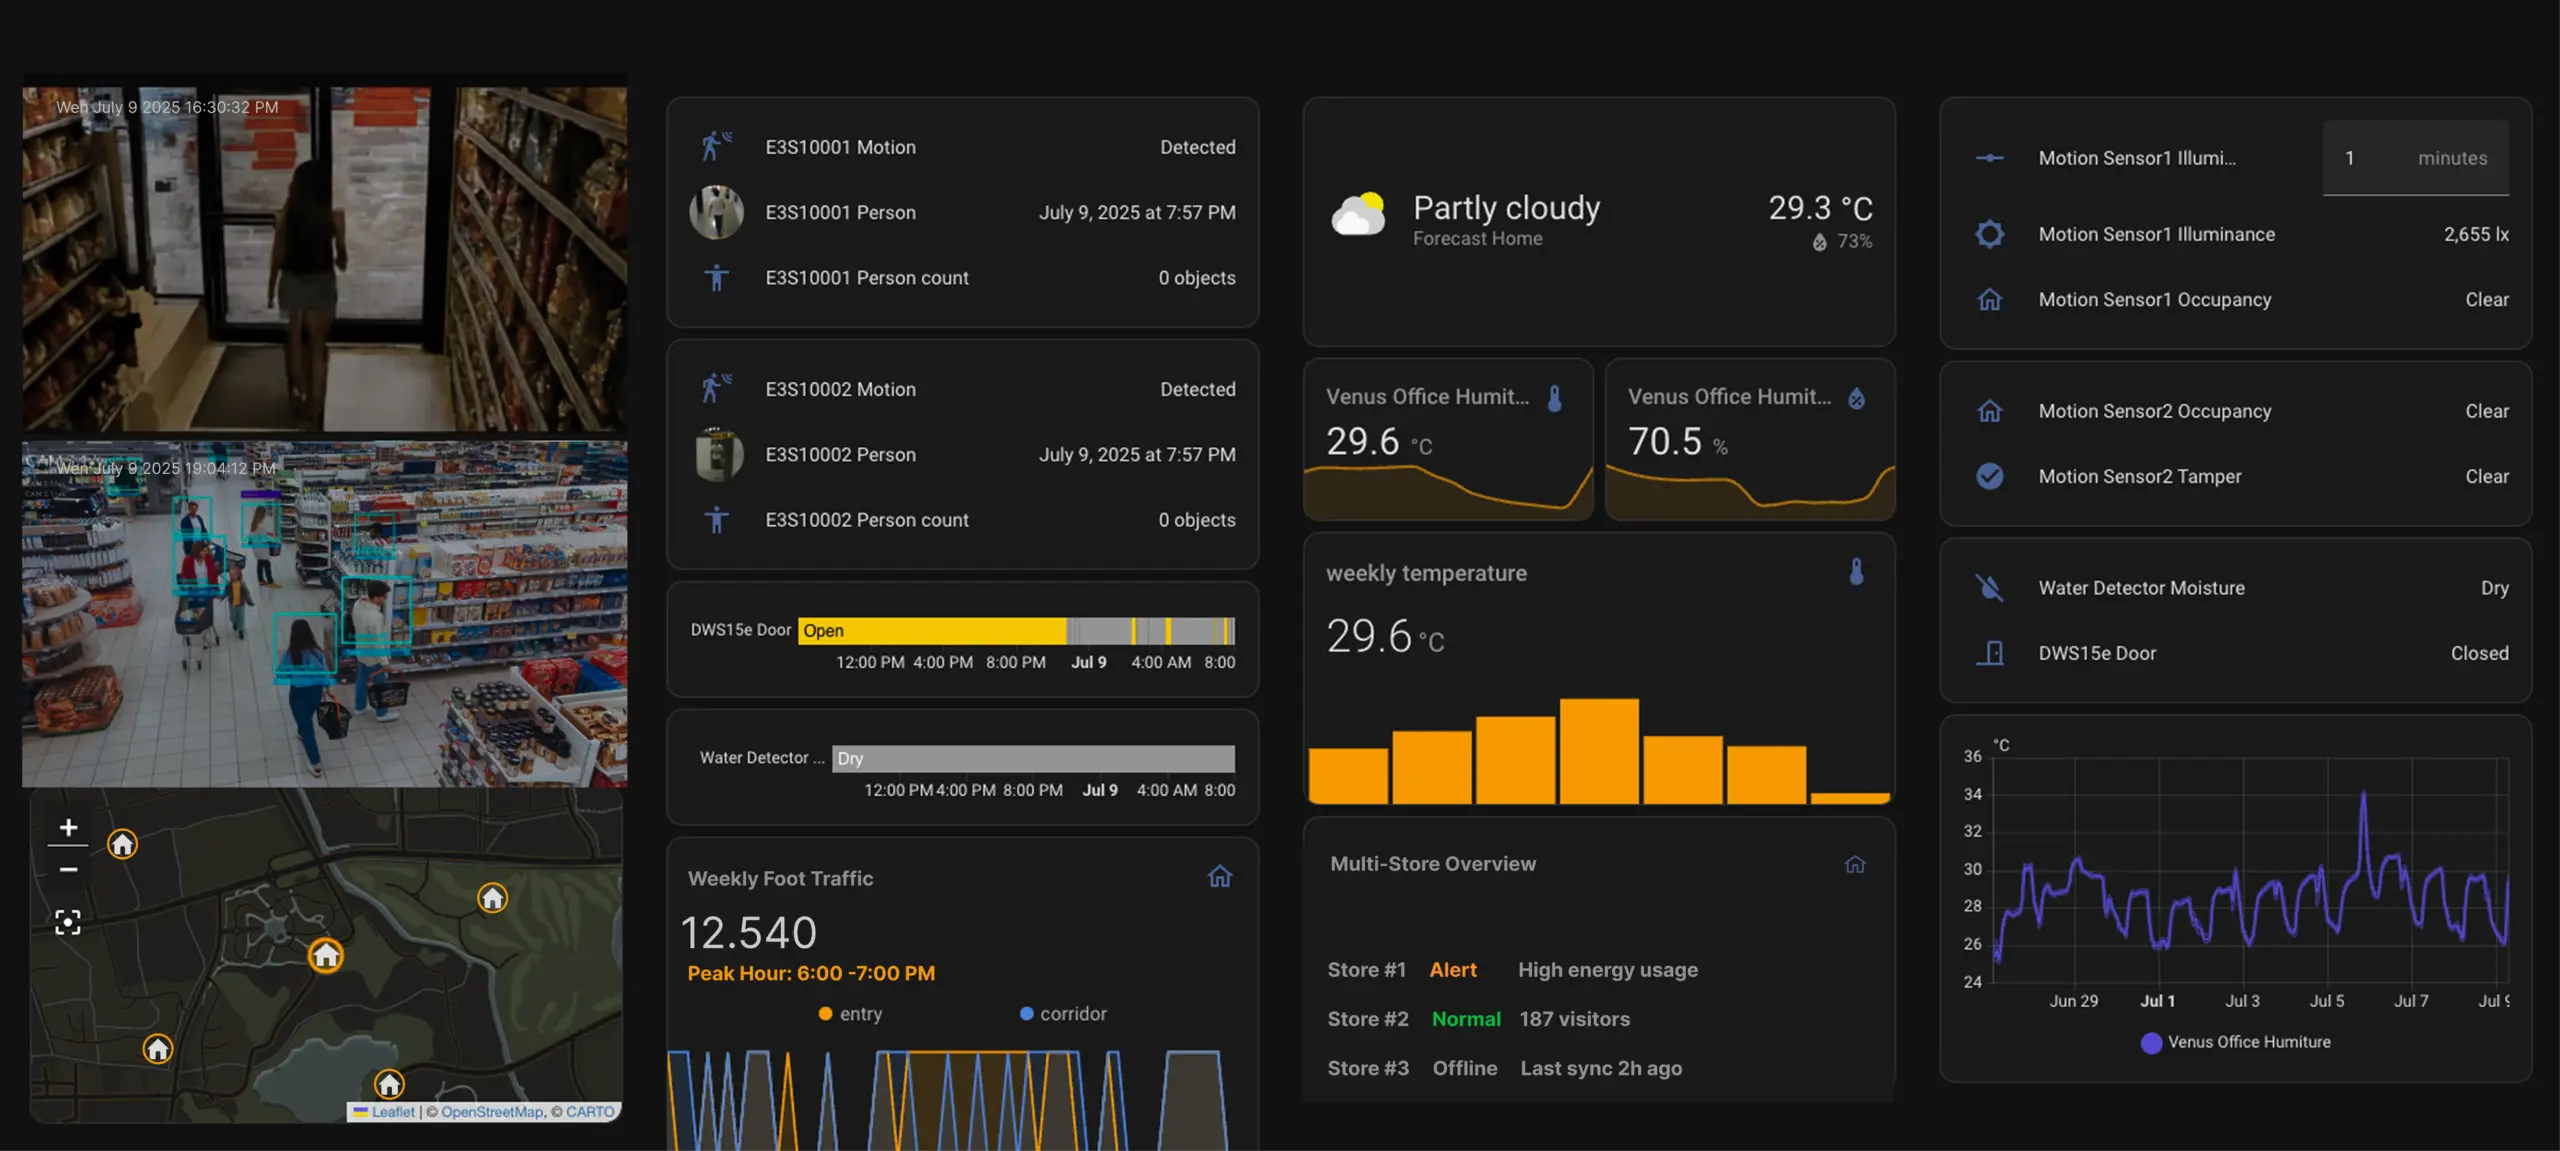Click the thermometer icon on weekly temperature card

1857,572
